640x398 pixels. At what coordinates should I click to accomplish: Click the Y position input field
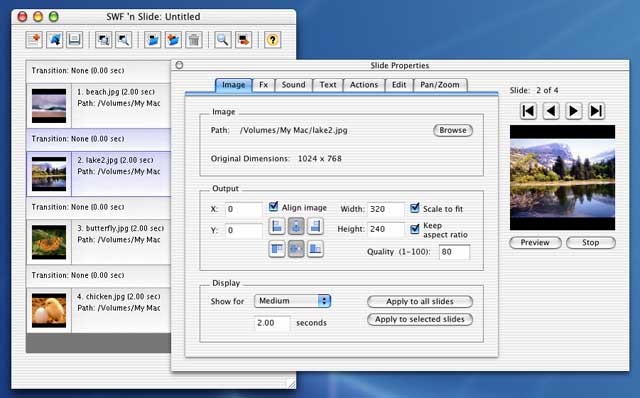(244, 231)
